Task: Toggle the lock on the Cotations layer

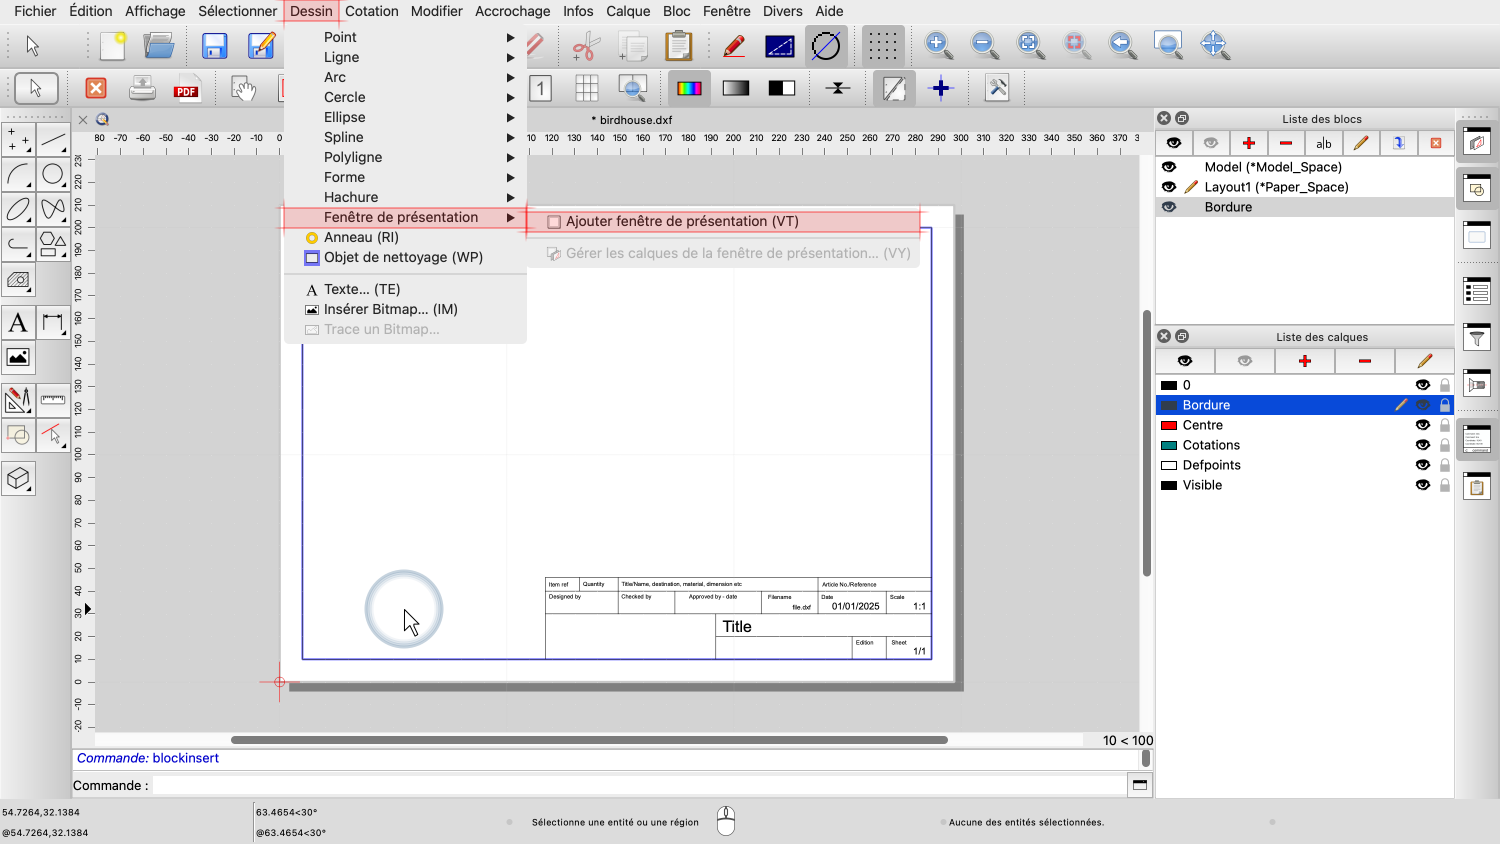Action: pos(1444,445)
